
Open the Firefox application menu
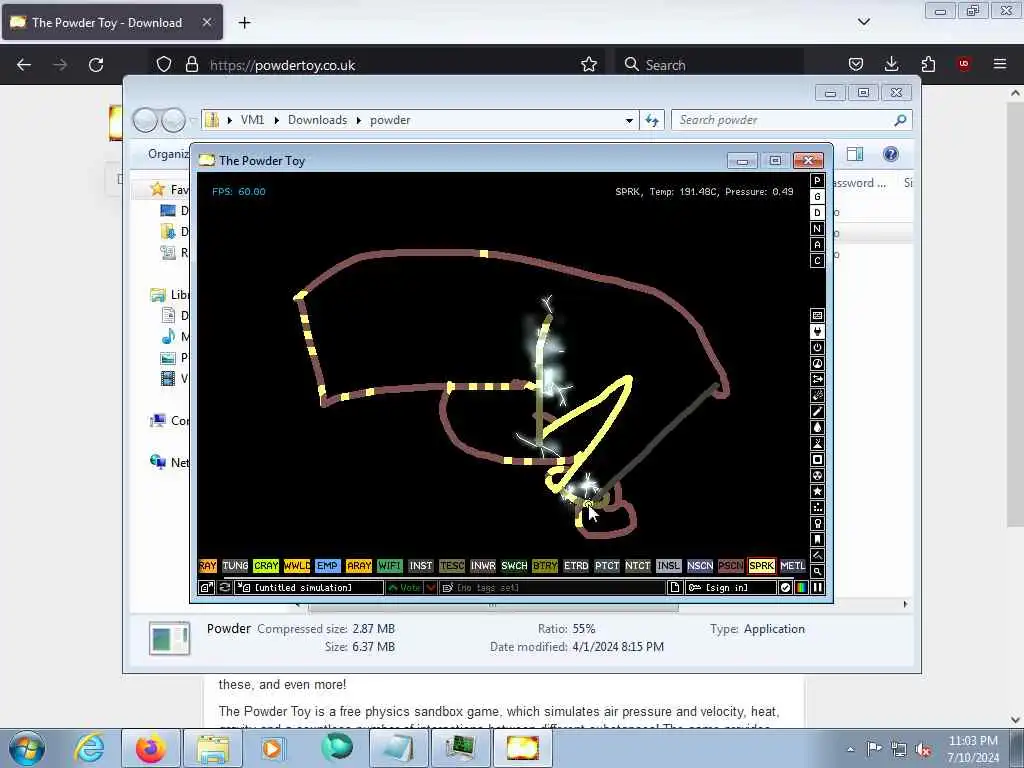coord(999,64)
